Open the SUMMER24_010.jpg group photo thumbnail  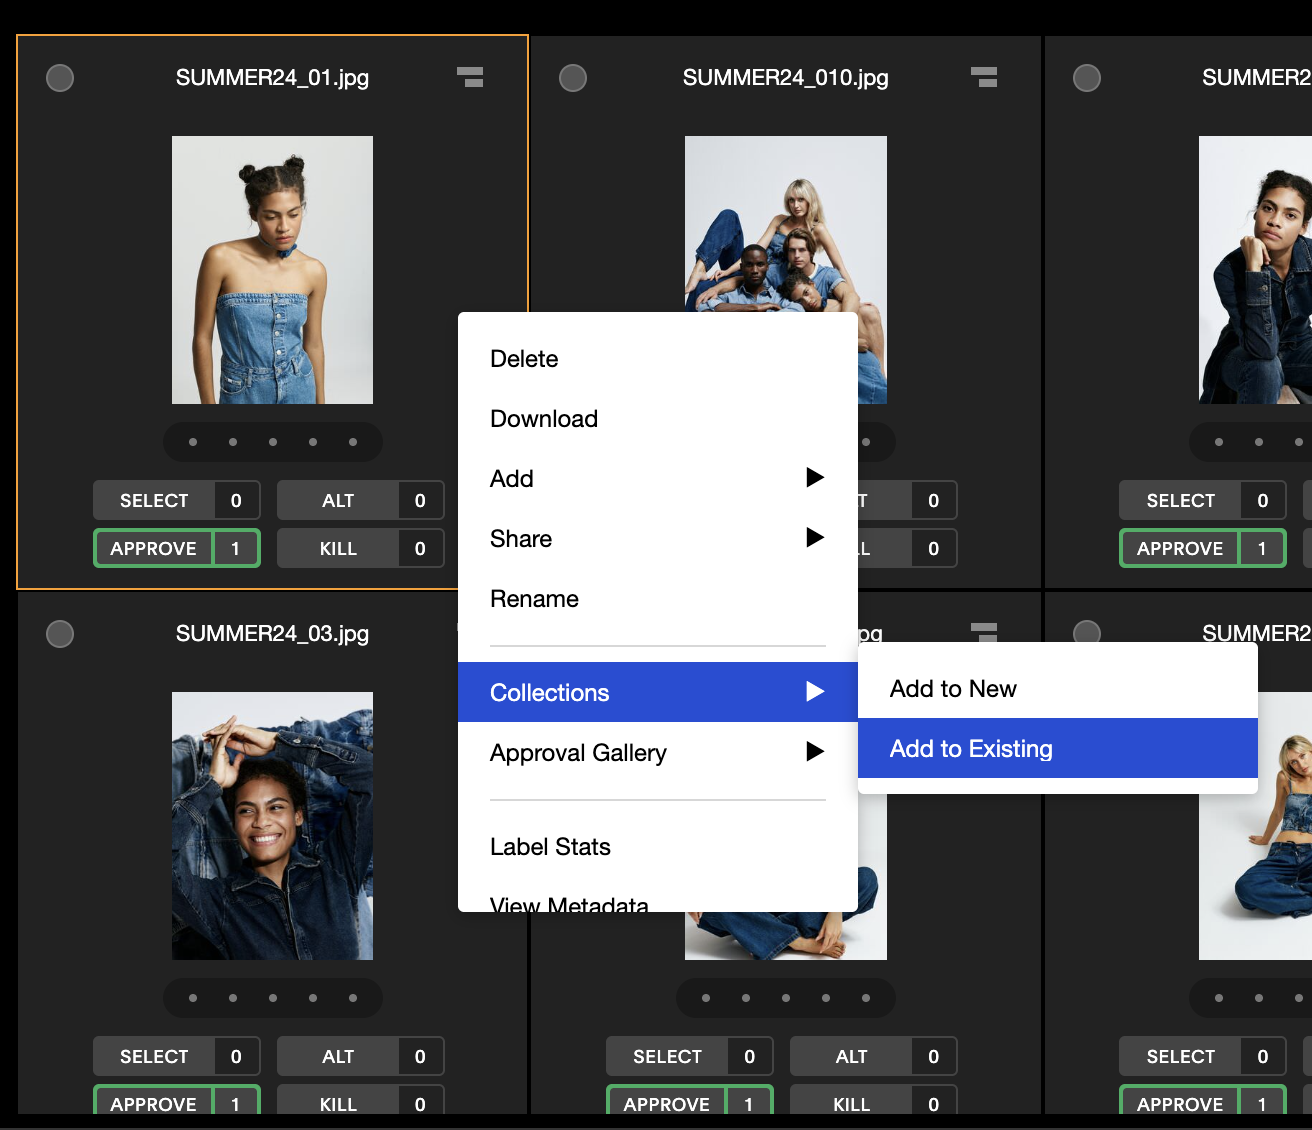tap(786, 224)
